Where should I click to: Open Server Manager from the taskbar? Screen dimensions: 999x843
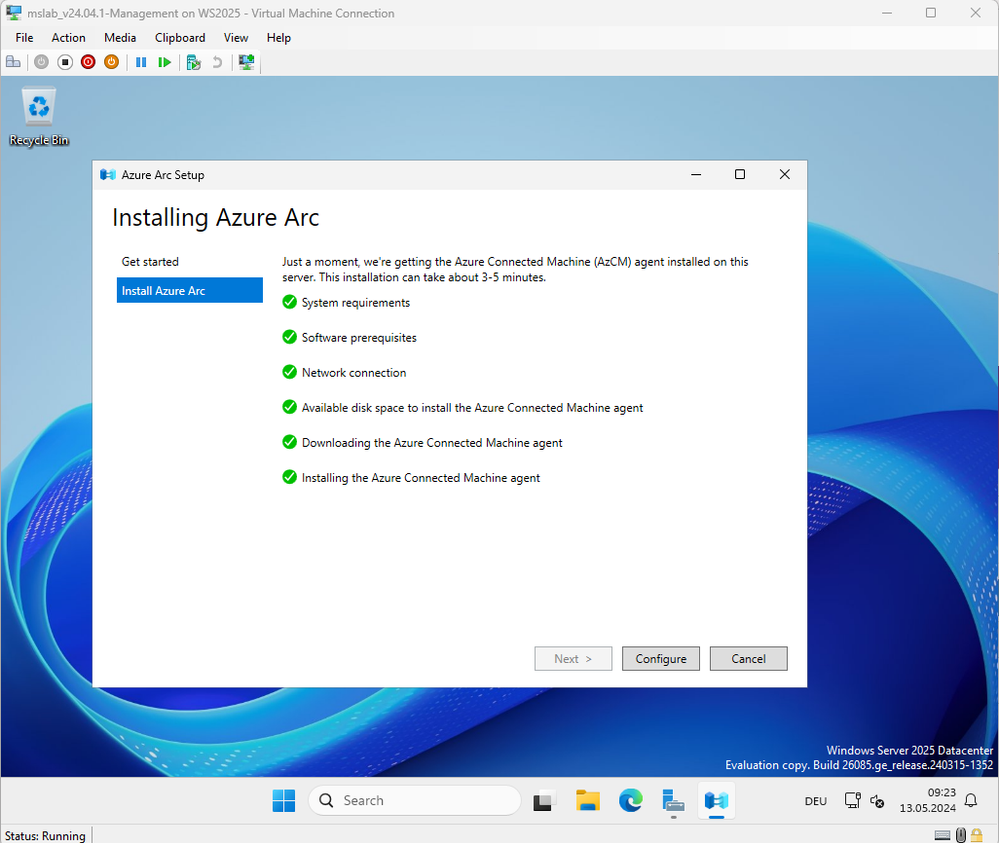[673, 800]
